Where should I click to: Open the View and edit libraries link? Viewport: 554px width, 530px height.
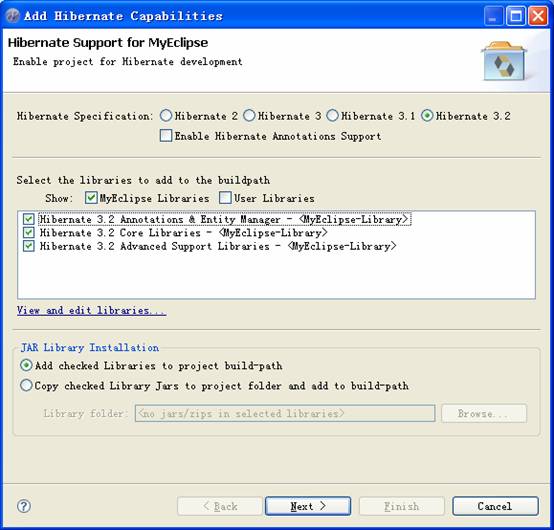(x=91, y=310)
